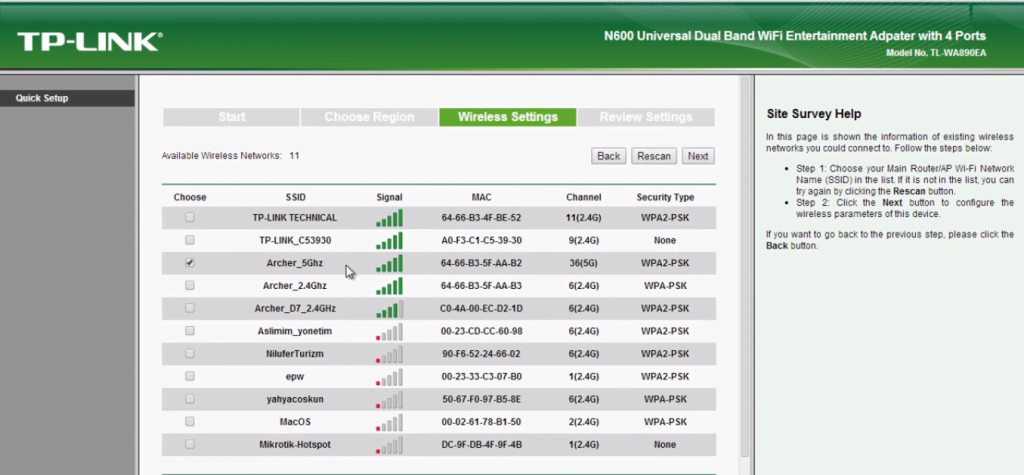
Task: Go to the Review Settings step tab
Action: [645, 117]
